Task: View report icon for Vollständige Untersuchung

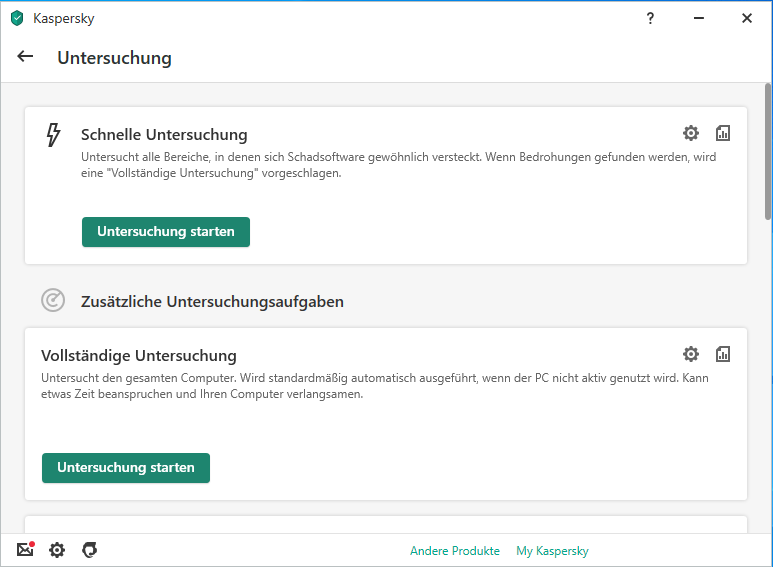Action: (x=723, y=354)
